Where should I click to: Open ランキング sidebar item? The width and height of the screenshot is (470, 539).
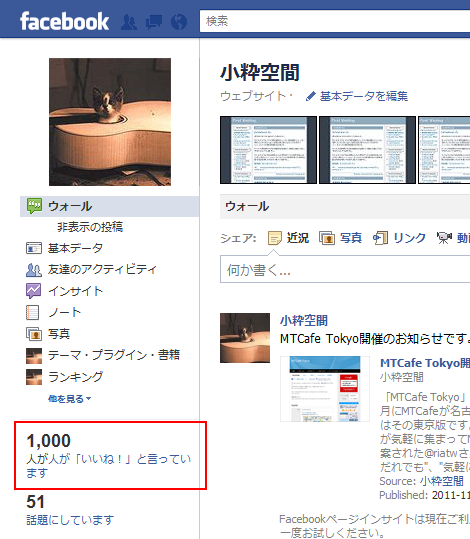pyautogui.click(x=76, y=377)
